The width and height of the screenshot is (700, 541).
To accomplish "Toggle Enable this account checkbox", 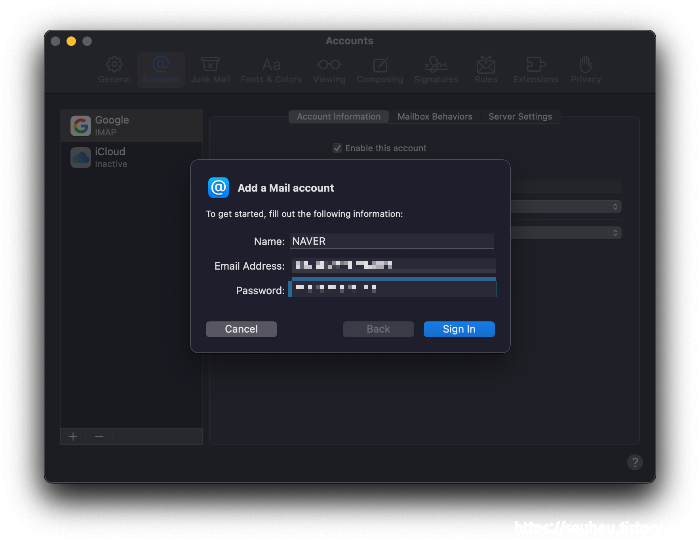I will [x=337, y=148].
